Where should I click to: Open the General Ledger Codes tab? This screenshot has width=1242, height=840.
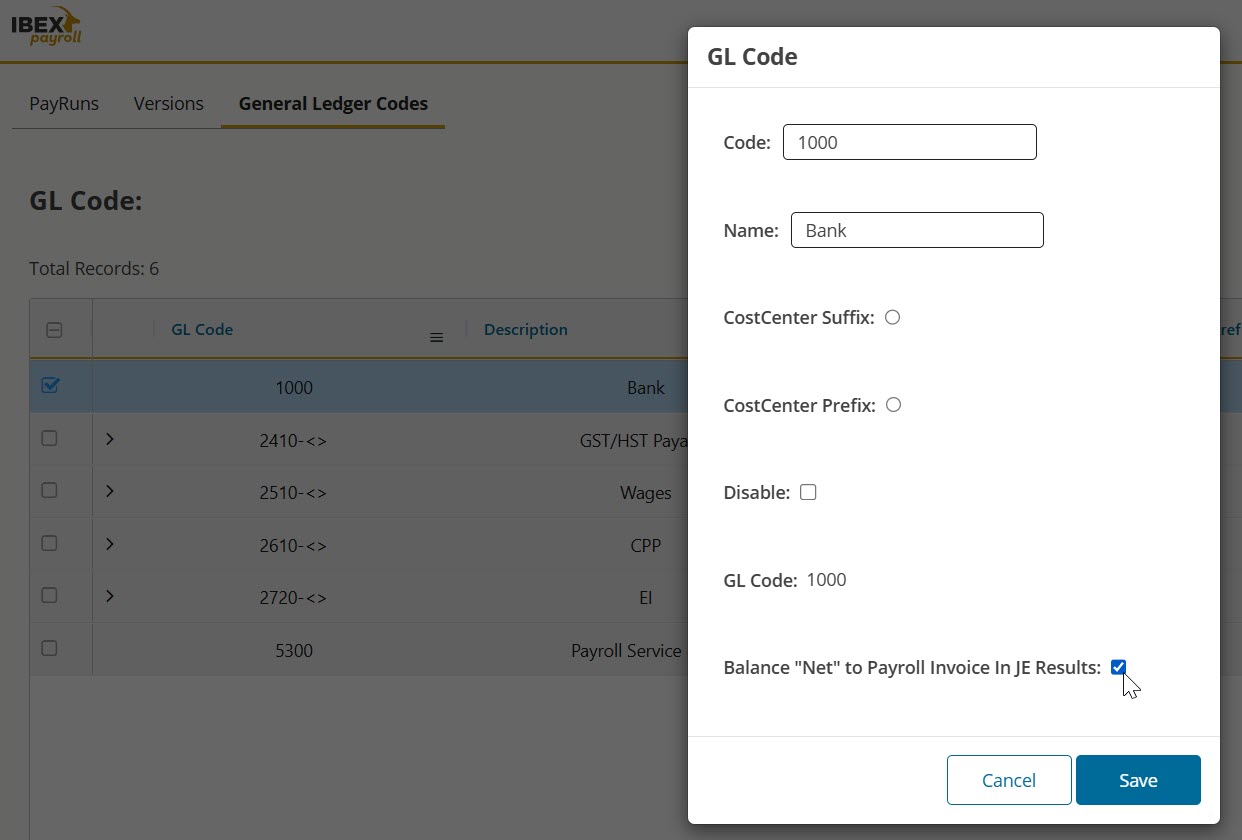click(333, 104)
